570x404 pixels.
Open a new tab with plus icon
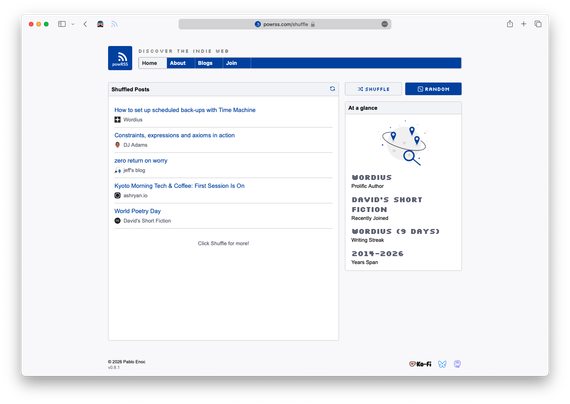click(523, 24)
